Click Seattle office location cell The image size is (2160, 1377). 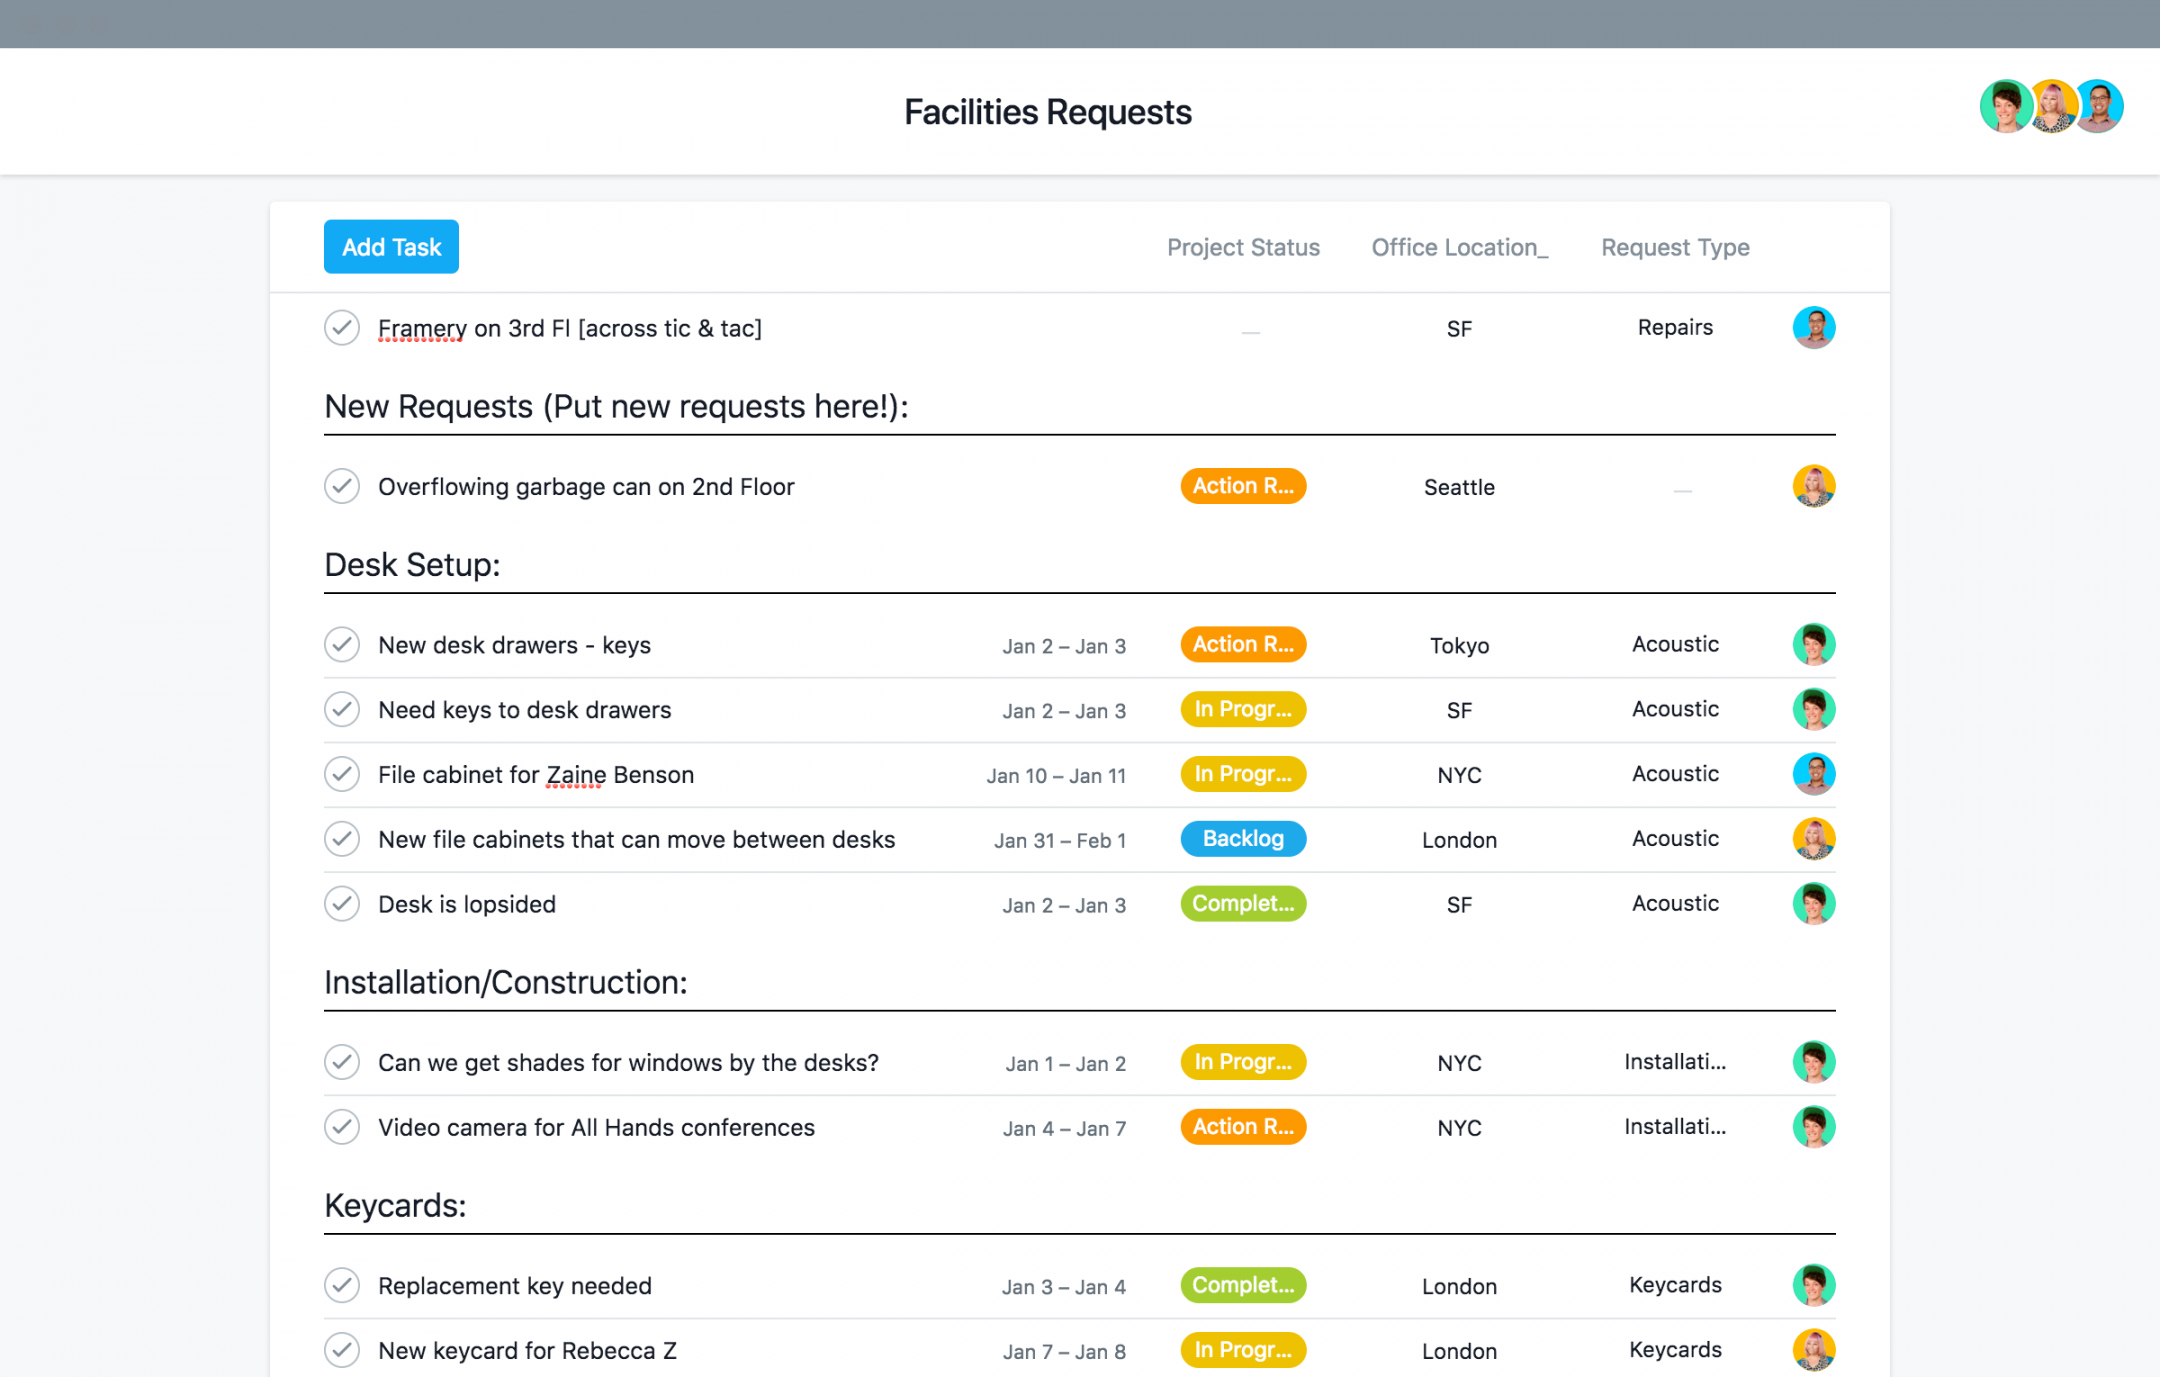[x=1459, y=487]
